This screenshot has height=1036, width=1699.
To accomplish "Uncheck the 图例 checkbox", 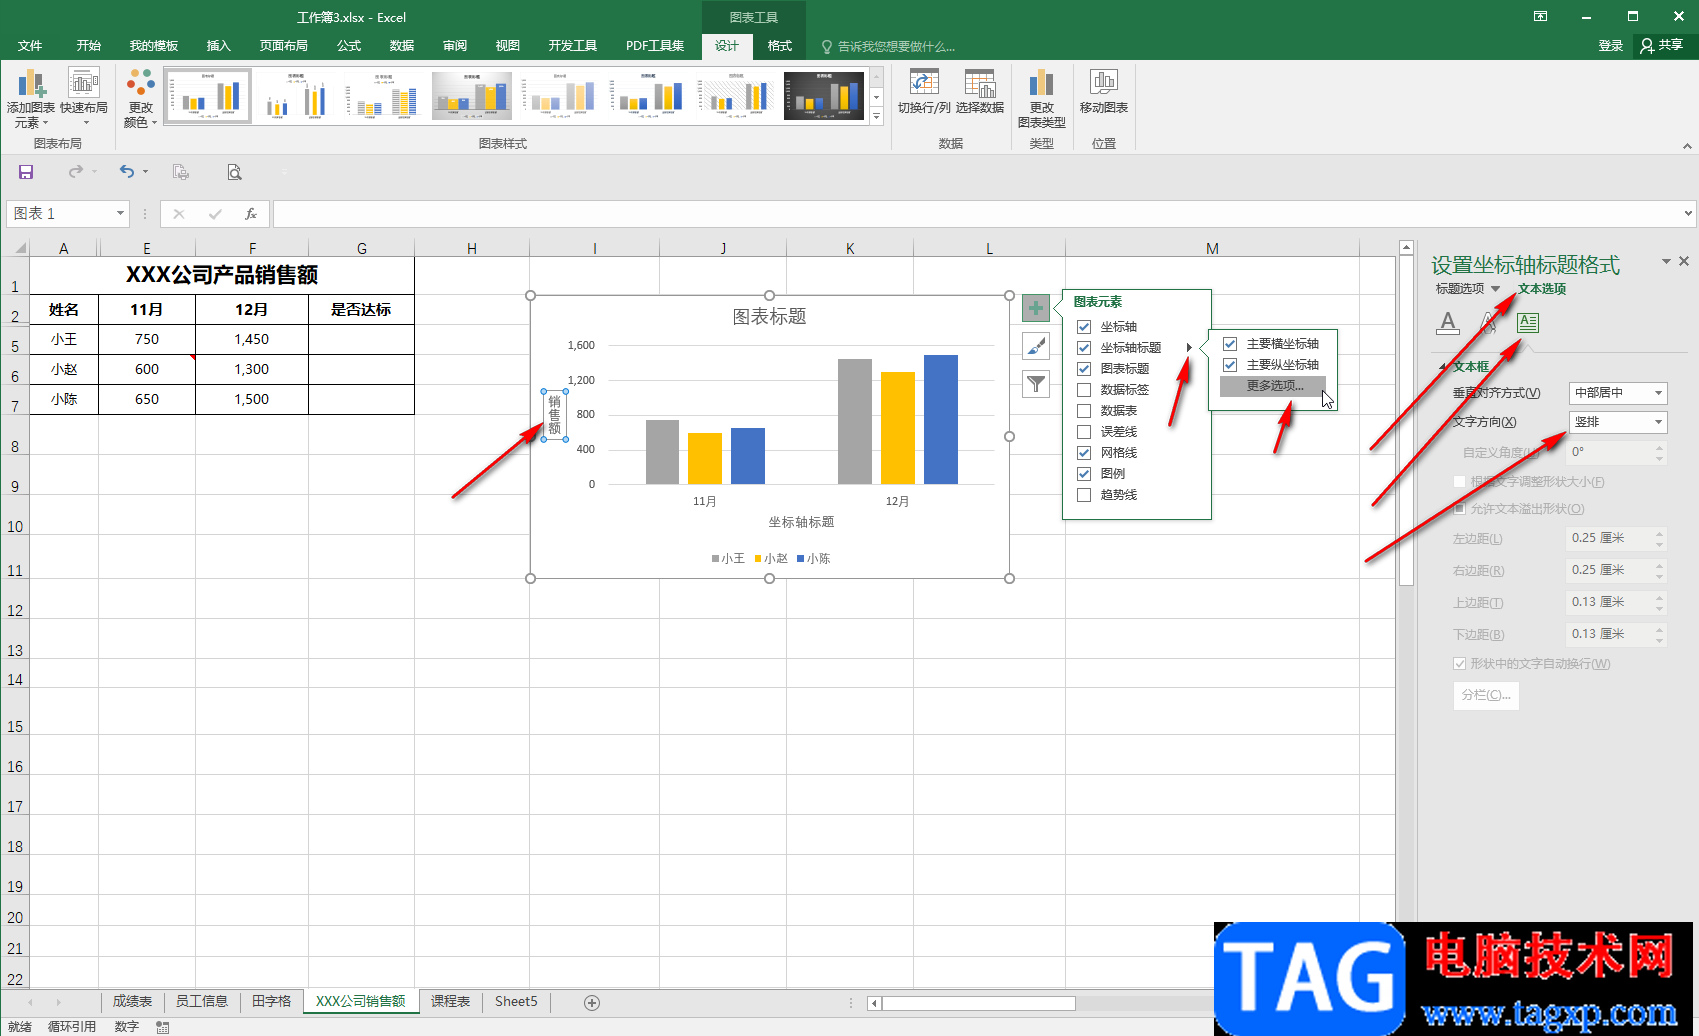I will 1084,474.
